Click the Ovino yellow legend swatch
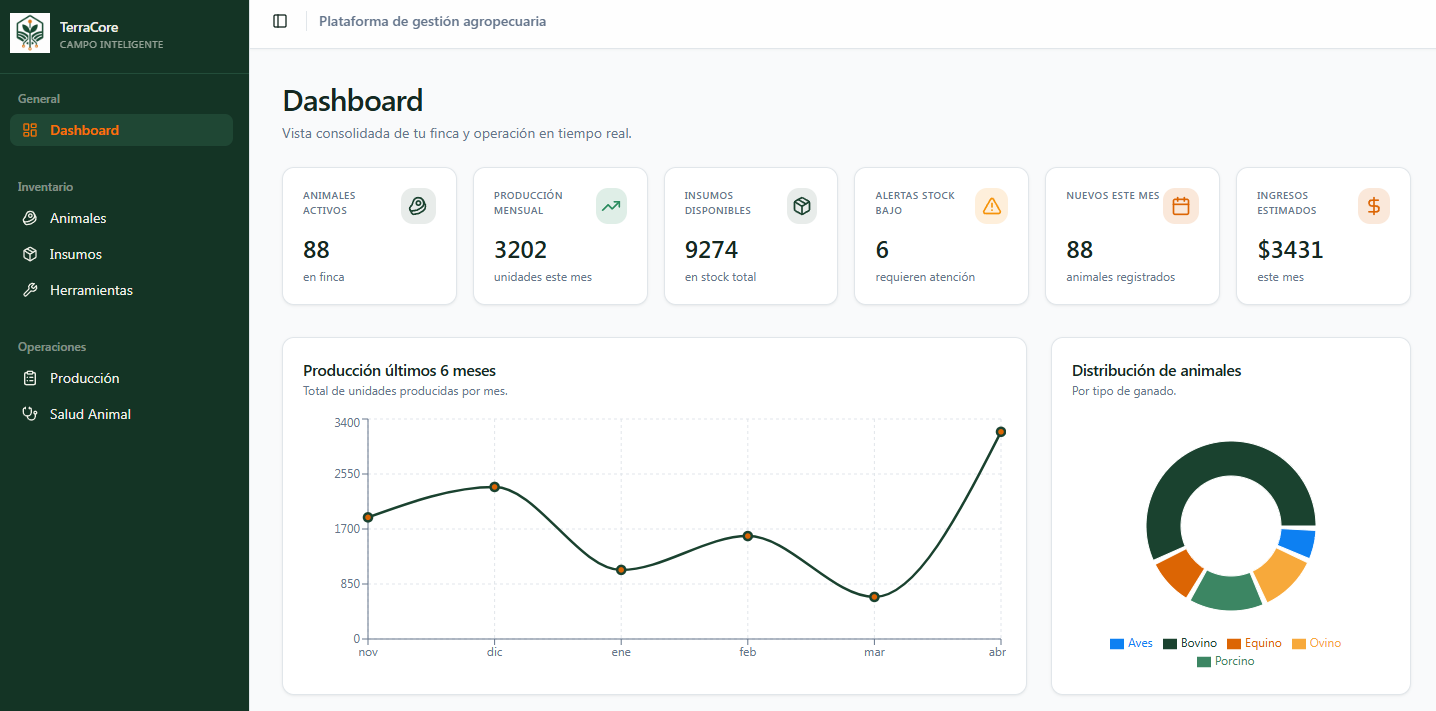1436x711 pixels. [1299, 644]
